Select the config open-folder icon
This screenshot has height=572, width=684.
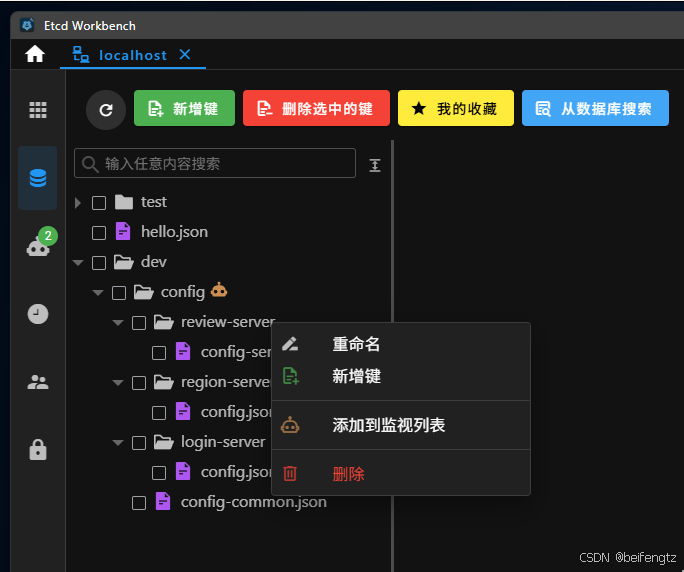click(144, 292)
